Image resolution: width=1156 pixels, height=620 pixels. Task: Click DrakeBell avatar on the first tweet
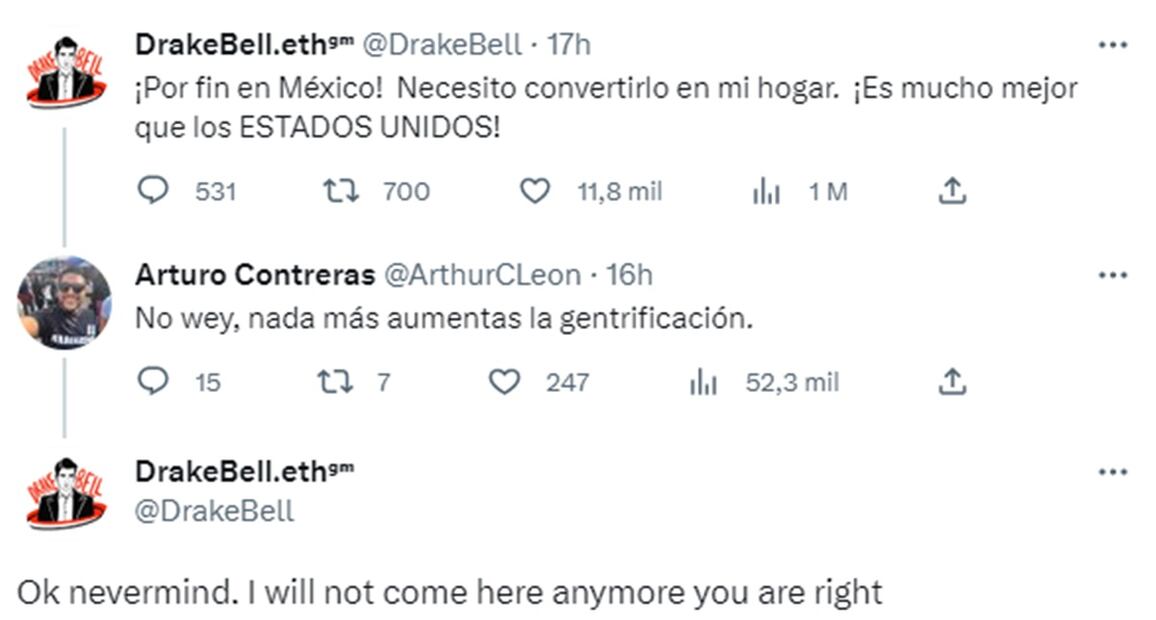point(65,72)
